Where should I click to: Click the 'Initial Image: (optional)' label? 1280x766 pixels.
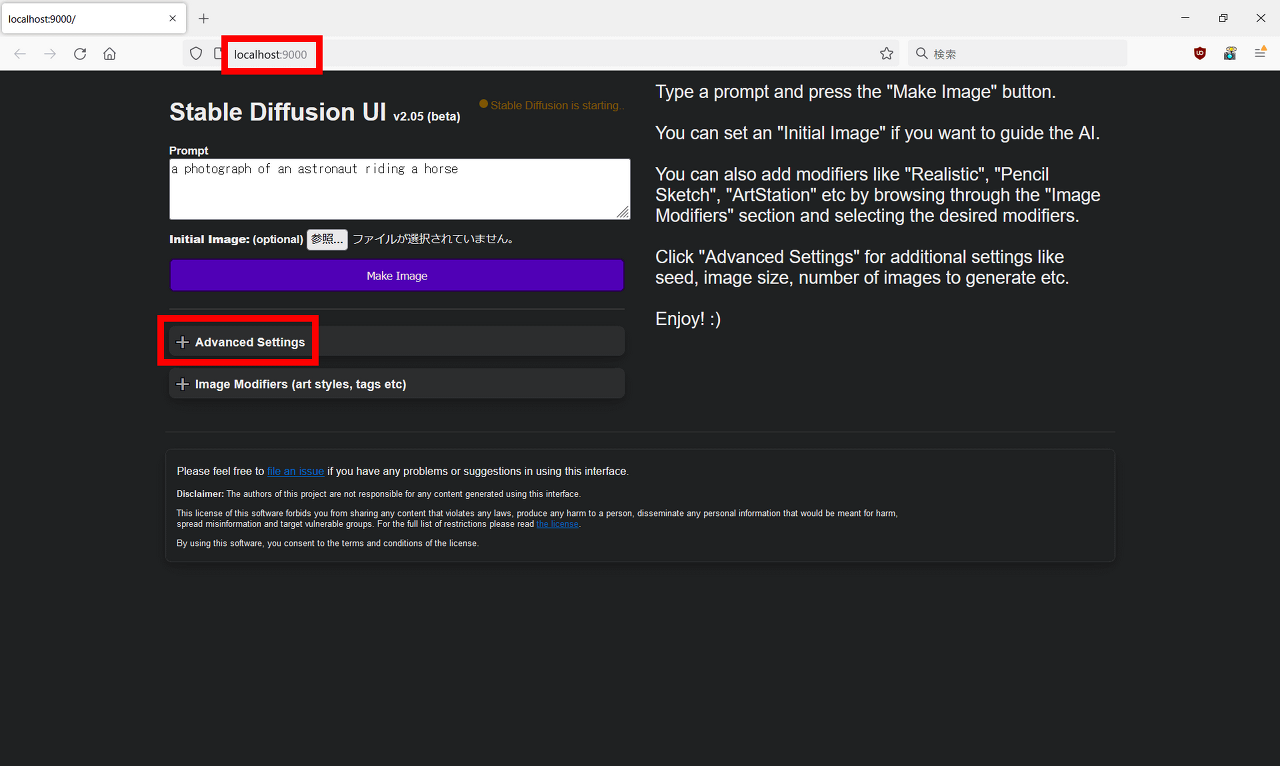236,239
